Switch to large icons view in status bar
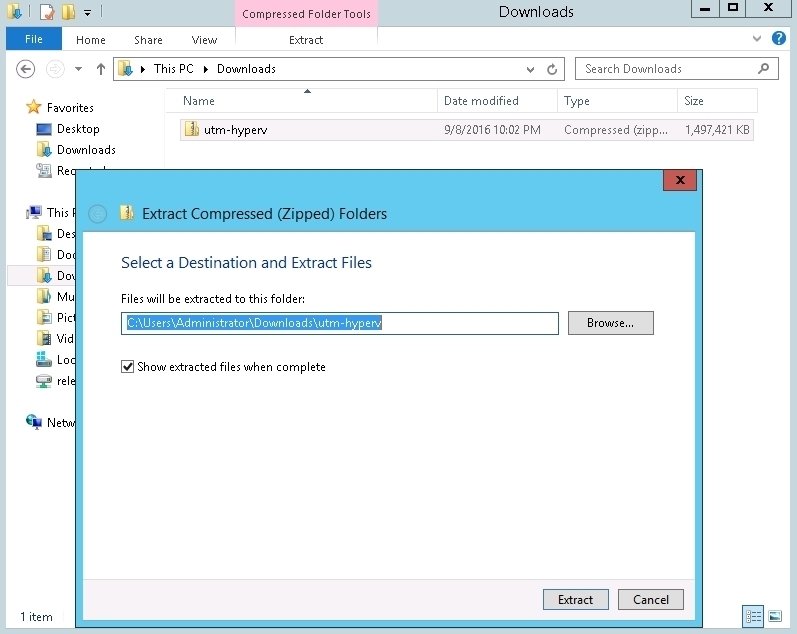 coord(775,616)
